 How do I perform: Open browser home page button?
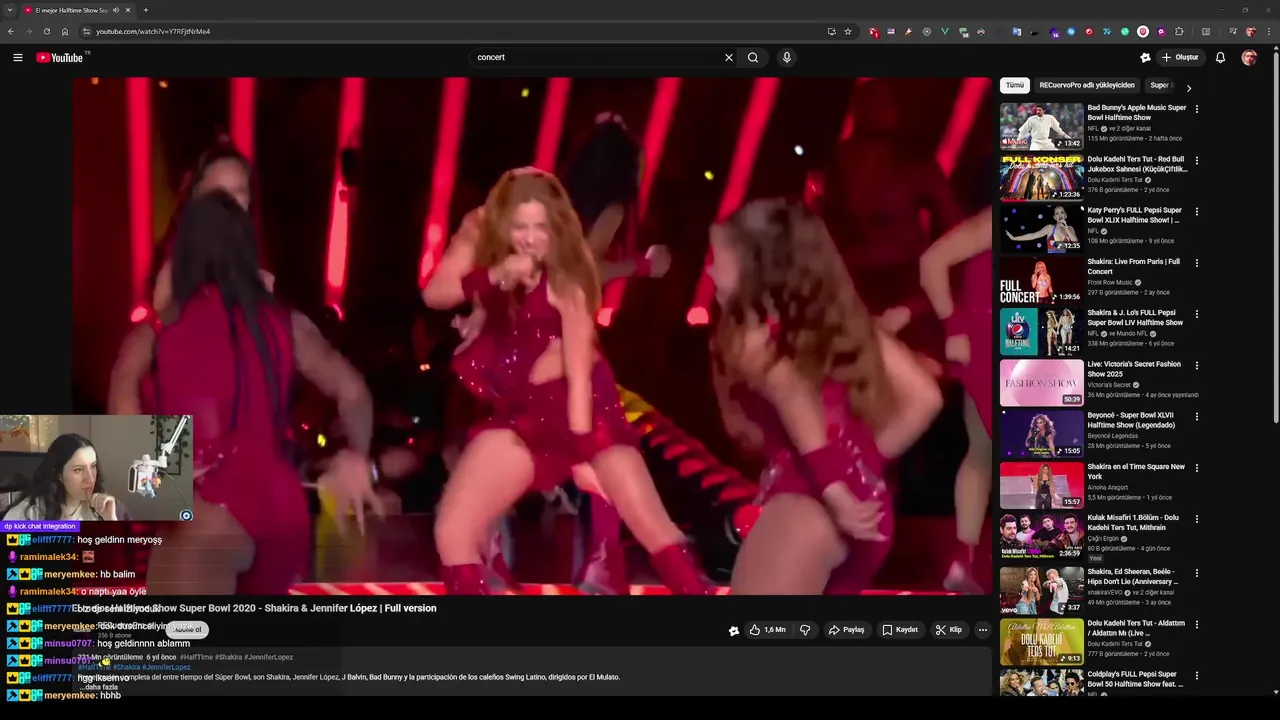tap(64, 31)
